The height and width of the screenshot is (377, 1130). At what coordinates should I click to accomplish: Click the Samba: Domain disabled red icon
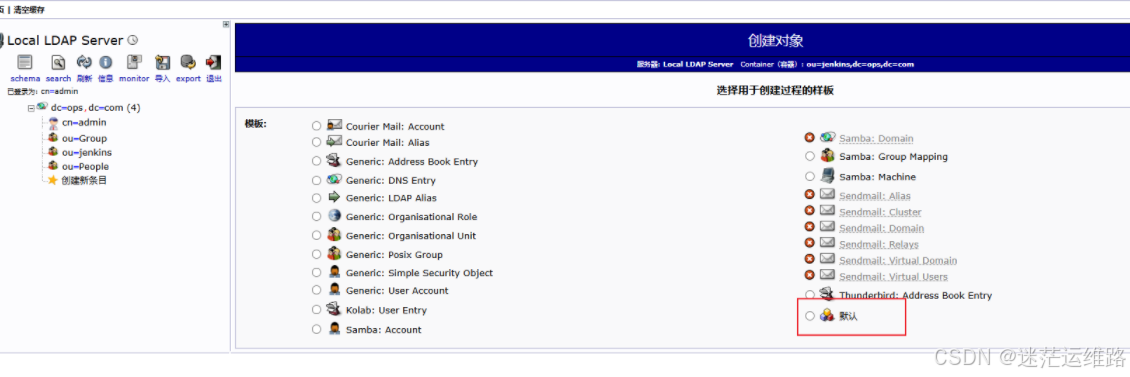point(809,138)
